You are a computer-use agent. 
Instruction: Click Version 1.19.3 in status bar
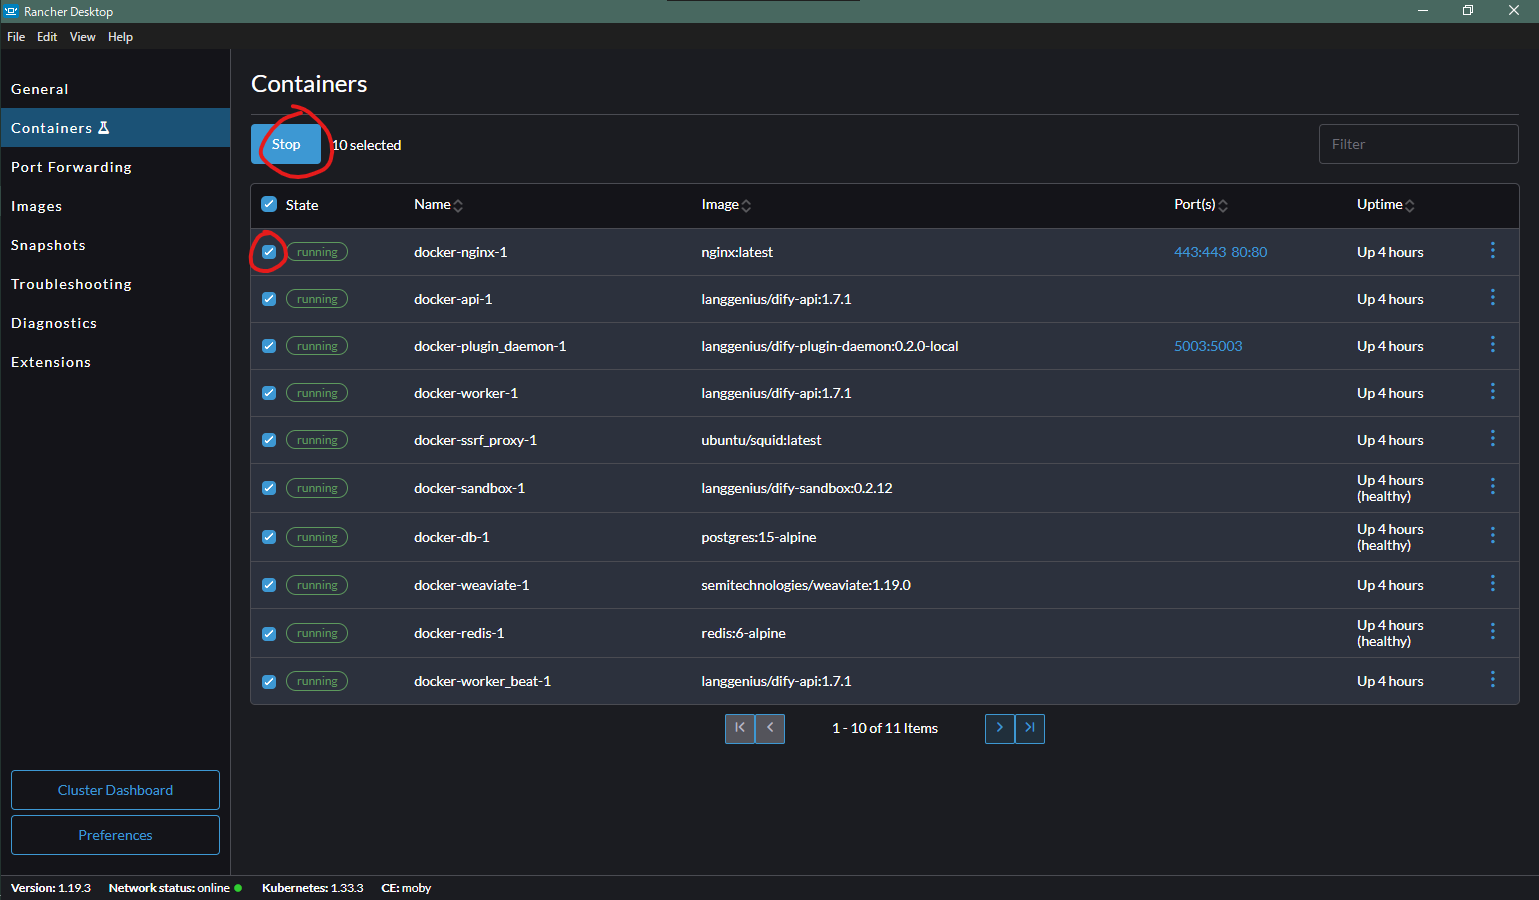pyautogui.click(x=51, y=888)
